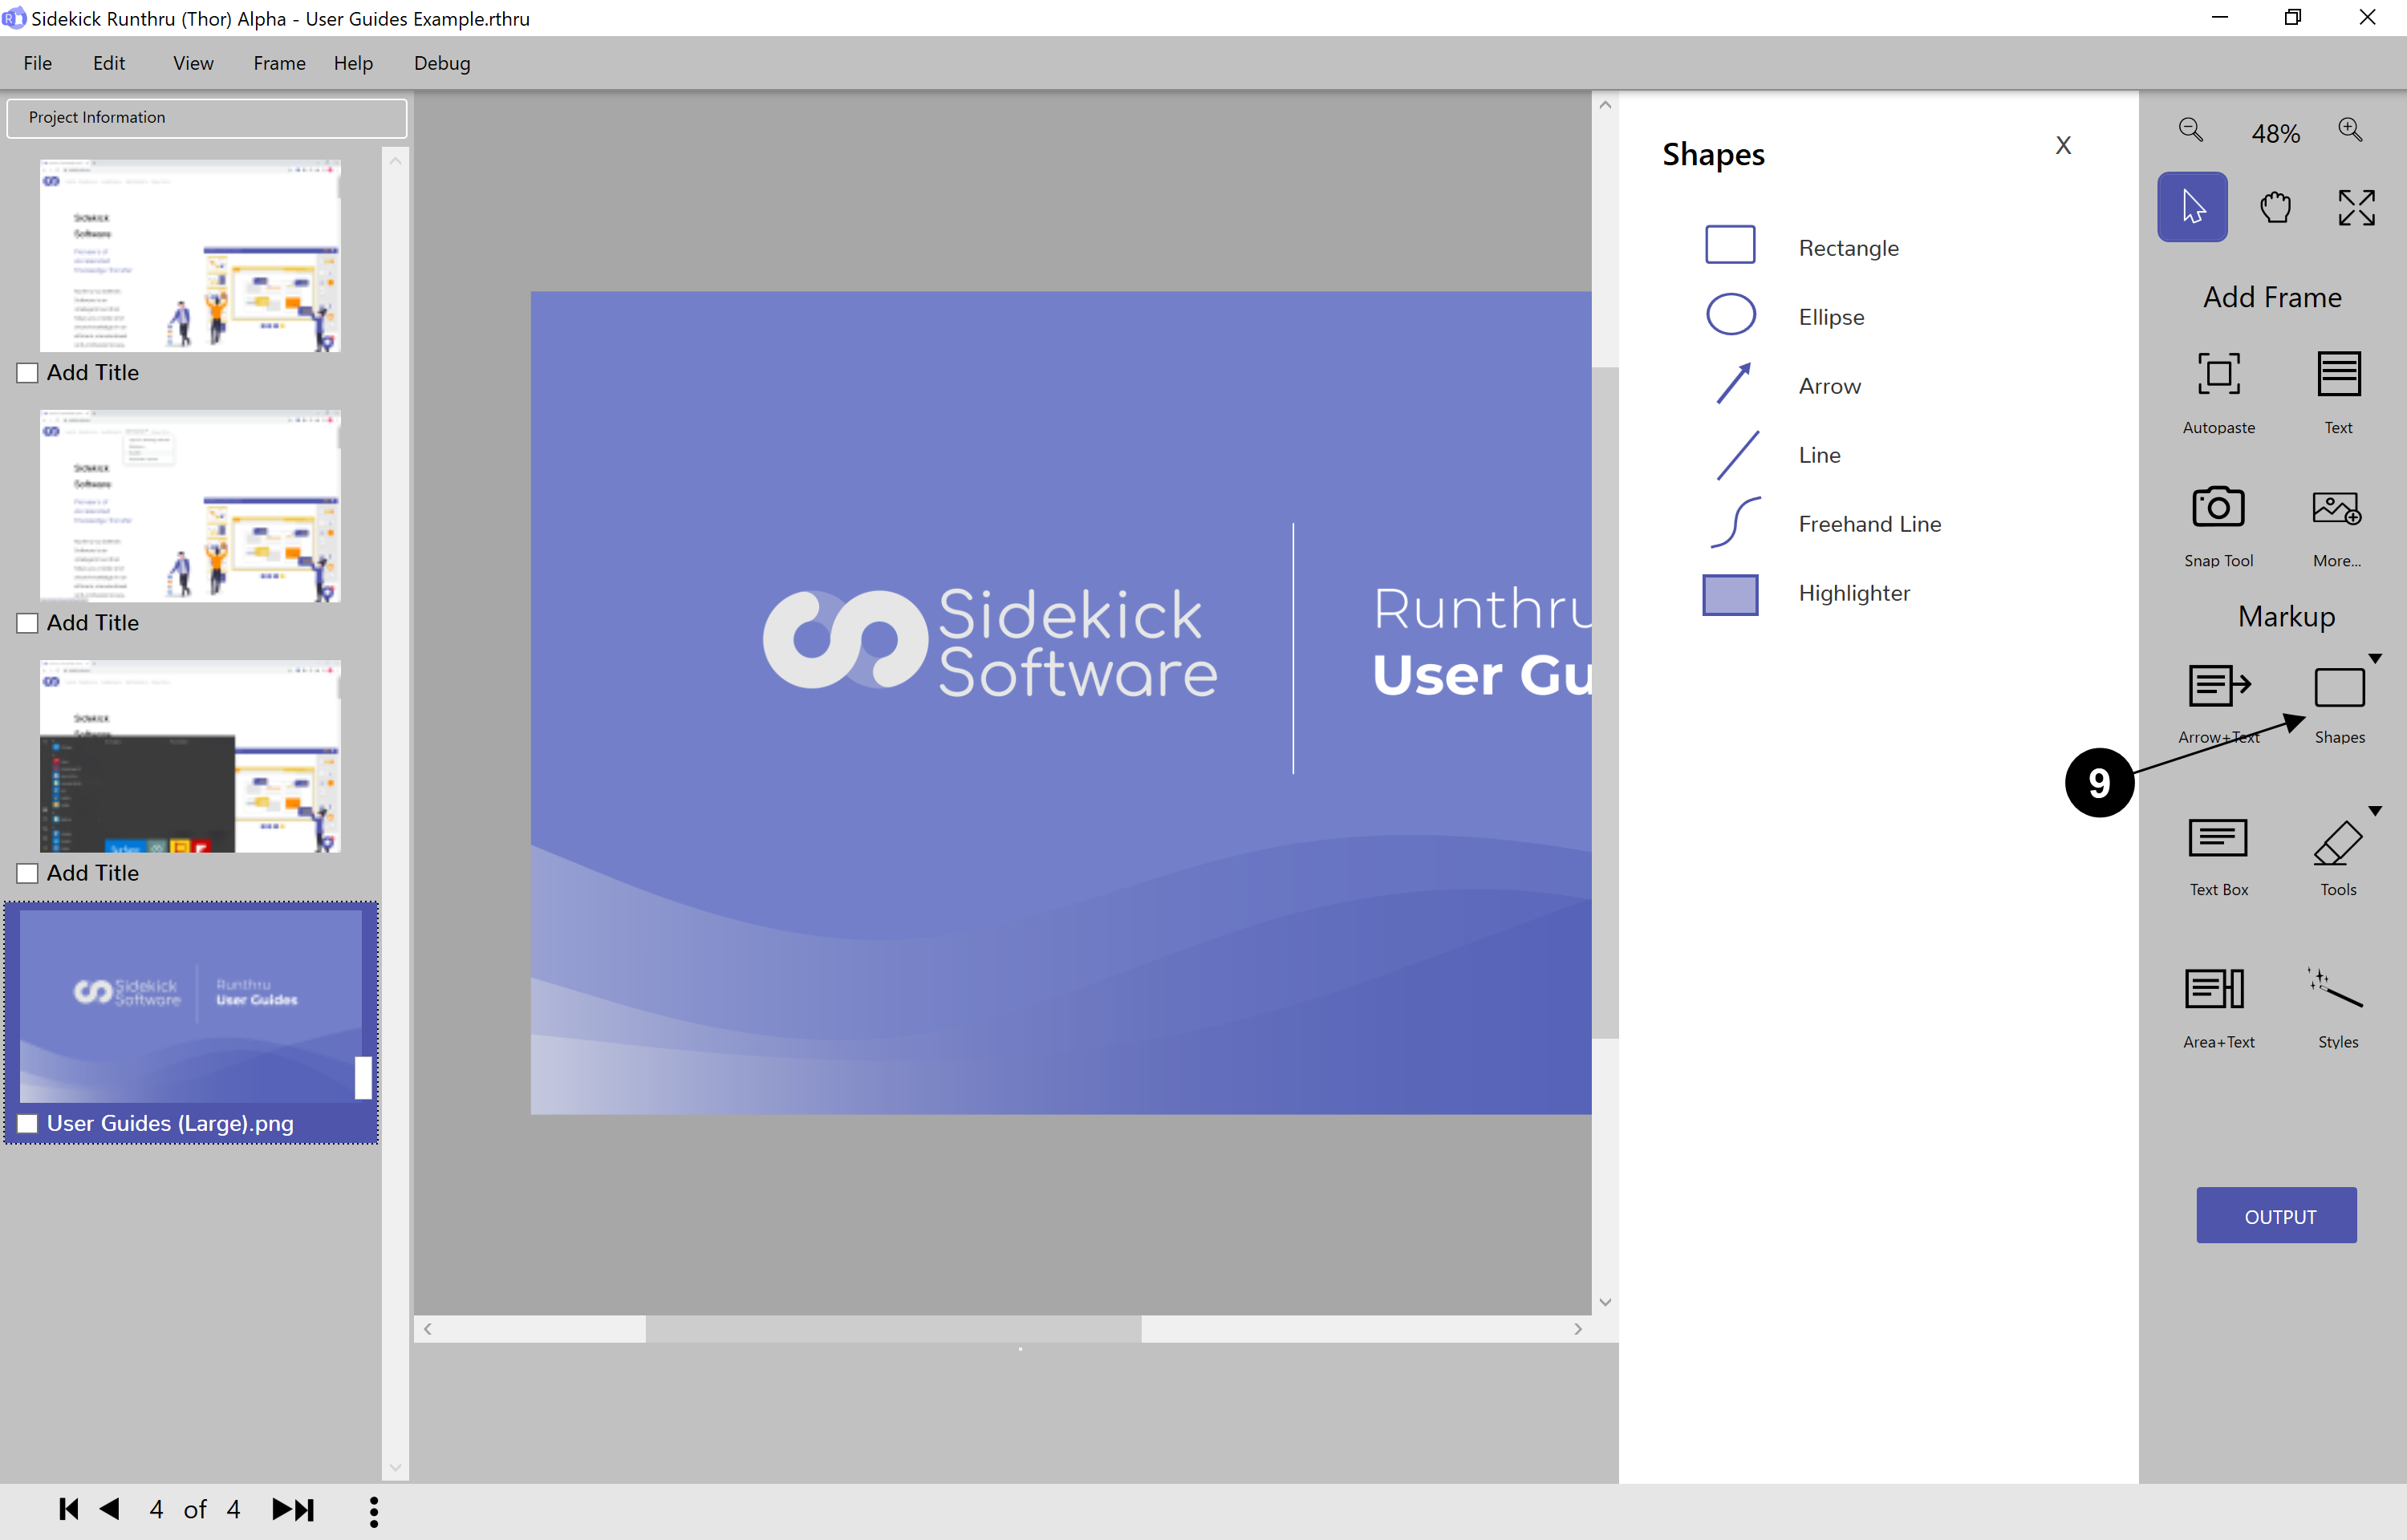This screenshot has height=1540, width=2407.
Task: Click the User Guides (Large).png title
Action: [170, 1123]
